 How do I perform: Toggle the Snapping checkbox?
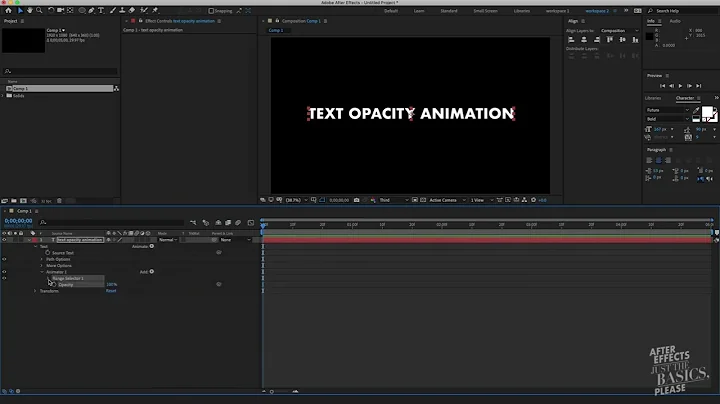point(211,11)
